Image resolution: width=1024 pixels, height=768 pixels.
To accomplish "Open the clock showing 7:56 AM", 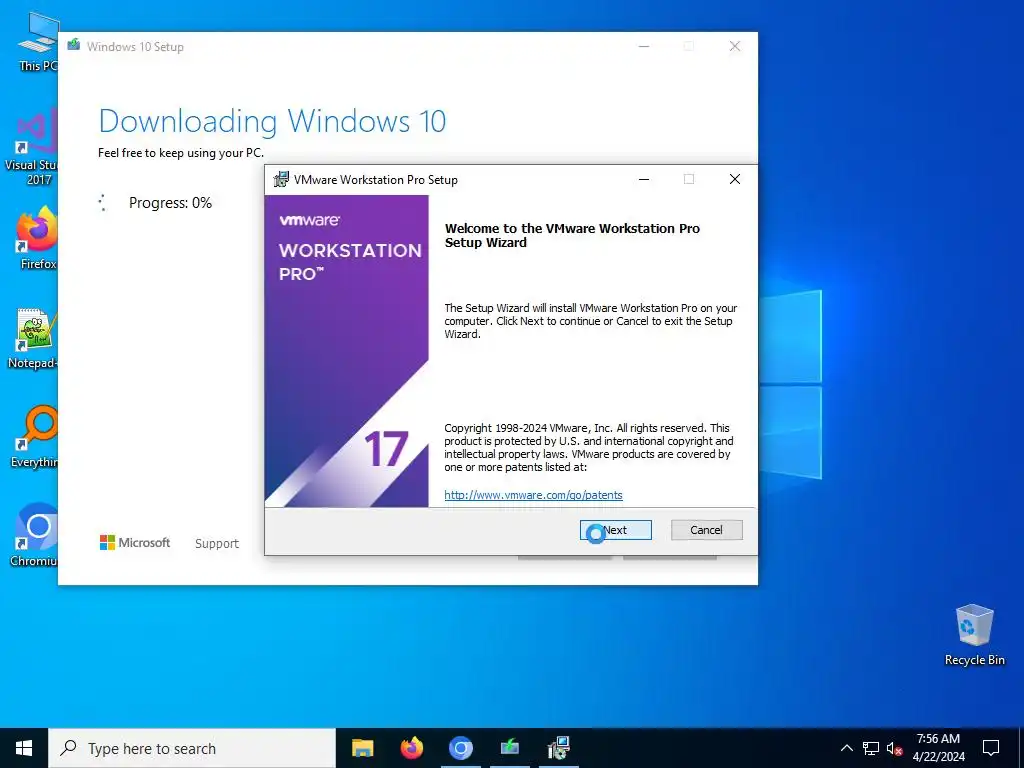I will click(x=938, y=748).
